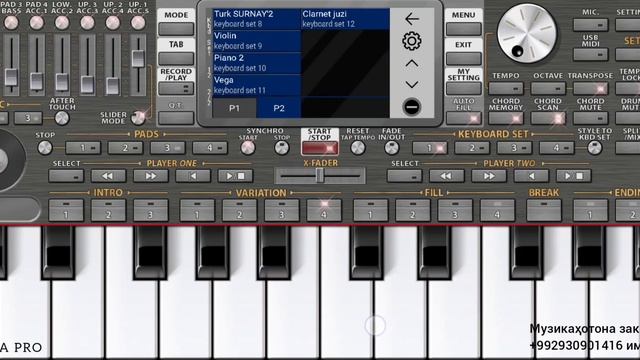Switch to page tab P2

coord(279,108)
